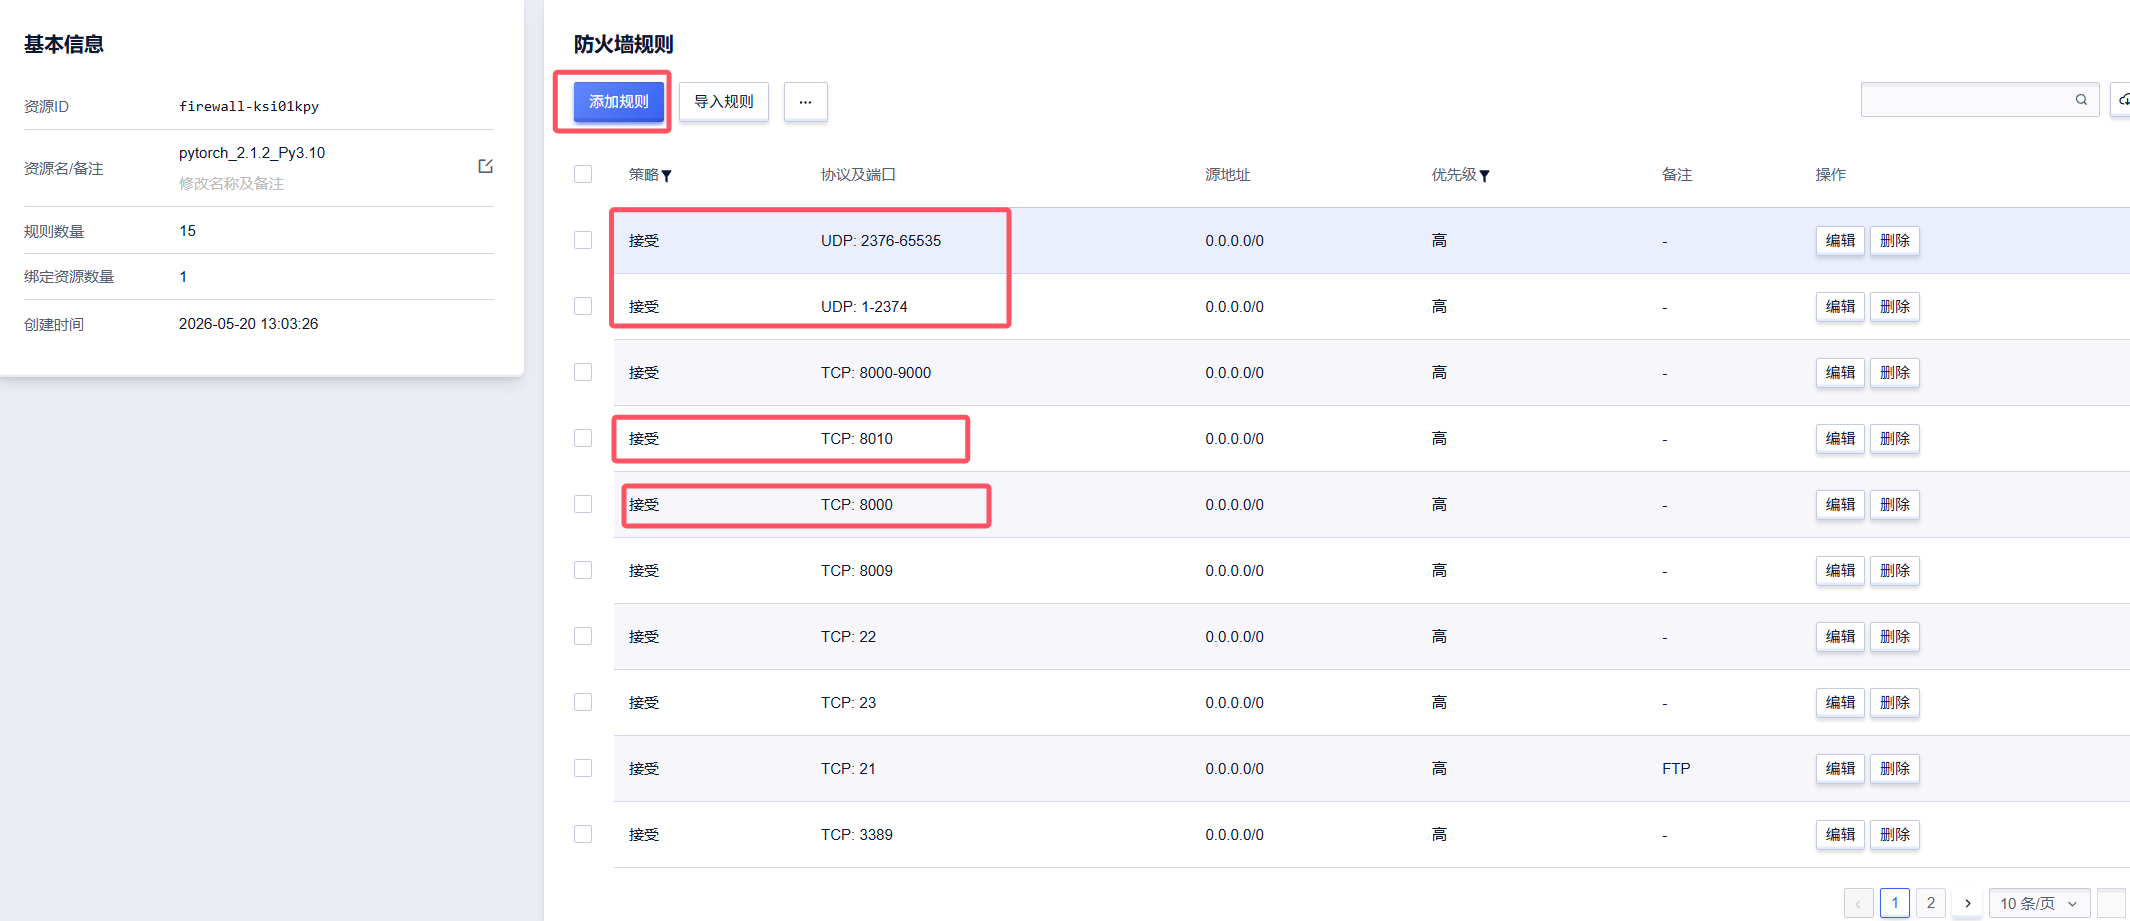Go to the next page arrow

click(x=1967, y=903)
